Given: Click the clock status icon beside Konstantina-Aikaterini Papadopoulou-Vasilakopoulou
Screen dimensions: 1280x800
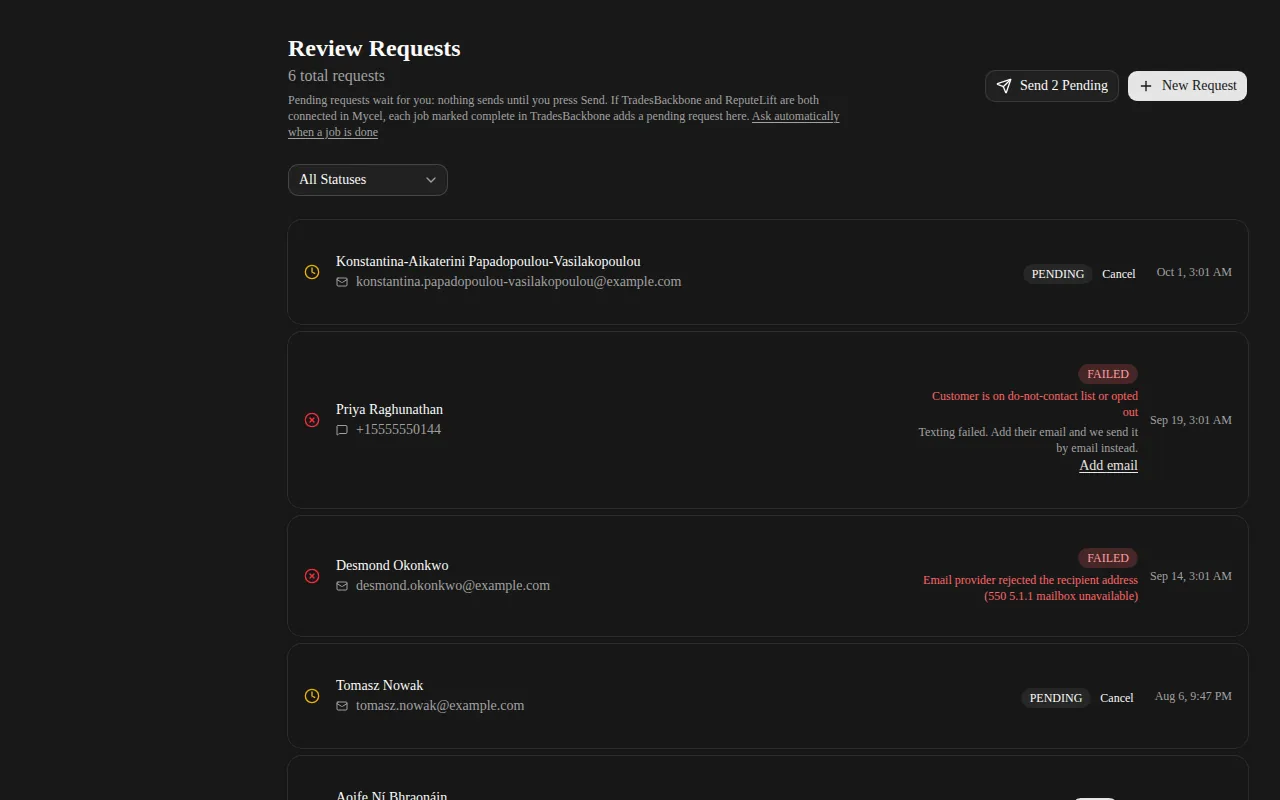Looking at the screenshot, I should click(x=312, y=272).
